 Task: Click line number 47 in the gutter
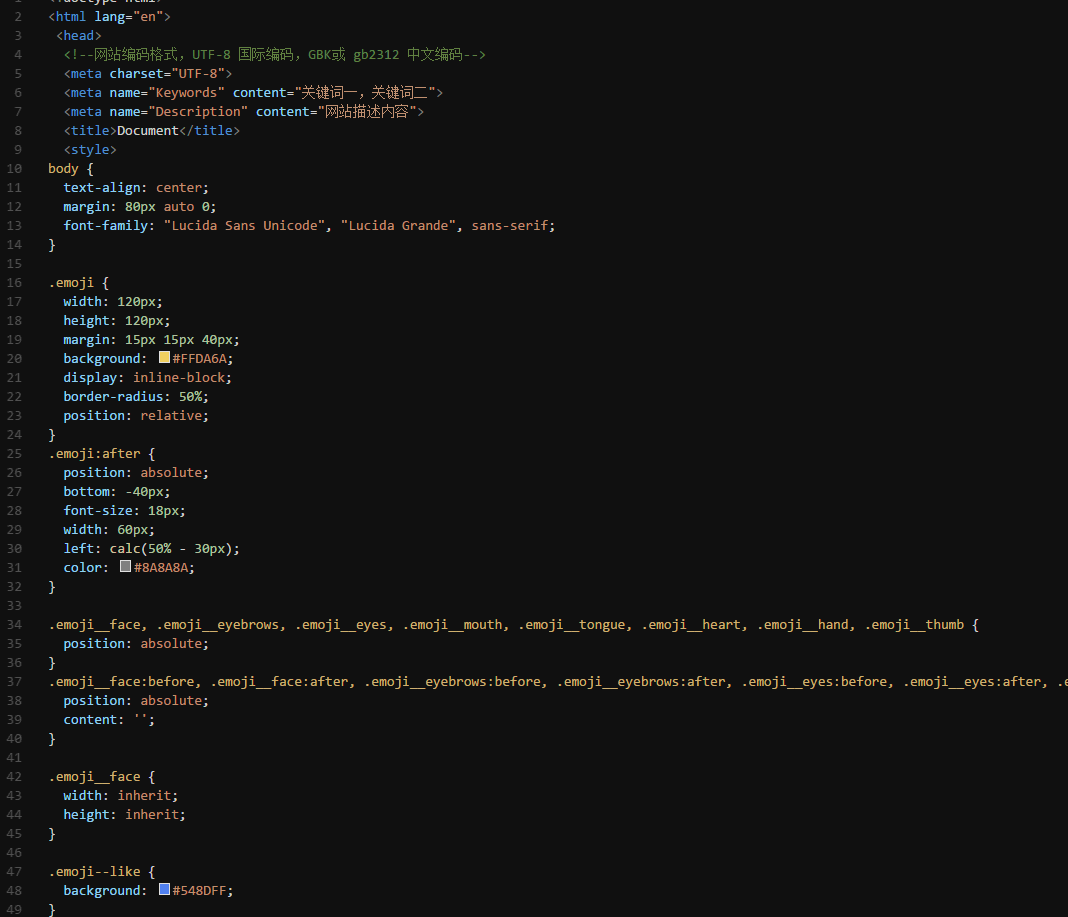coord(14,871)
